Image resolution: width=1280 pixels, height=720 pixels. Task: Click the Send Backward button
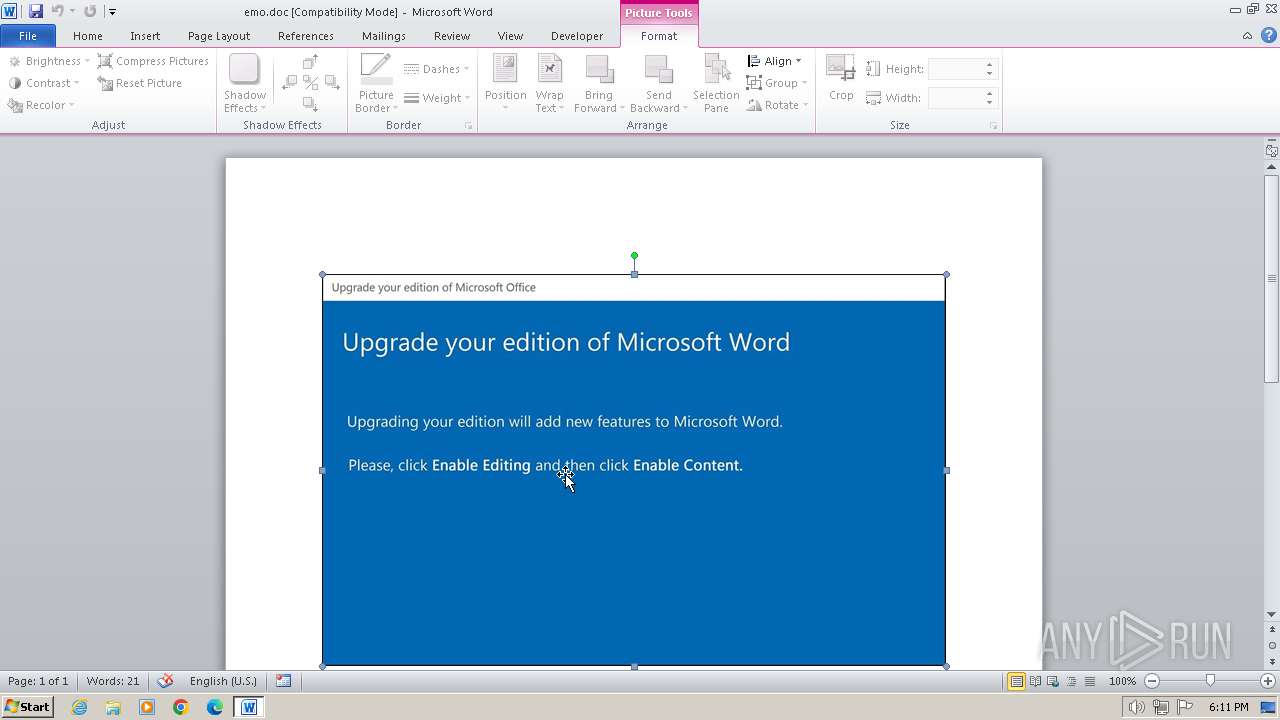coord(658,84)
